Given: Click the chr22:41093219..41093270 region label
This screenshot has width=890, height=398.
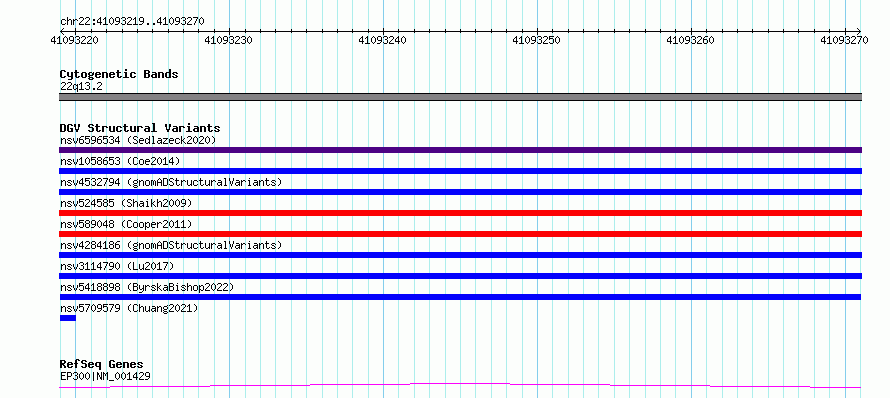Looking at the screenshot, I should (x=132, y=22).
